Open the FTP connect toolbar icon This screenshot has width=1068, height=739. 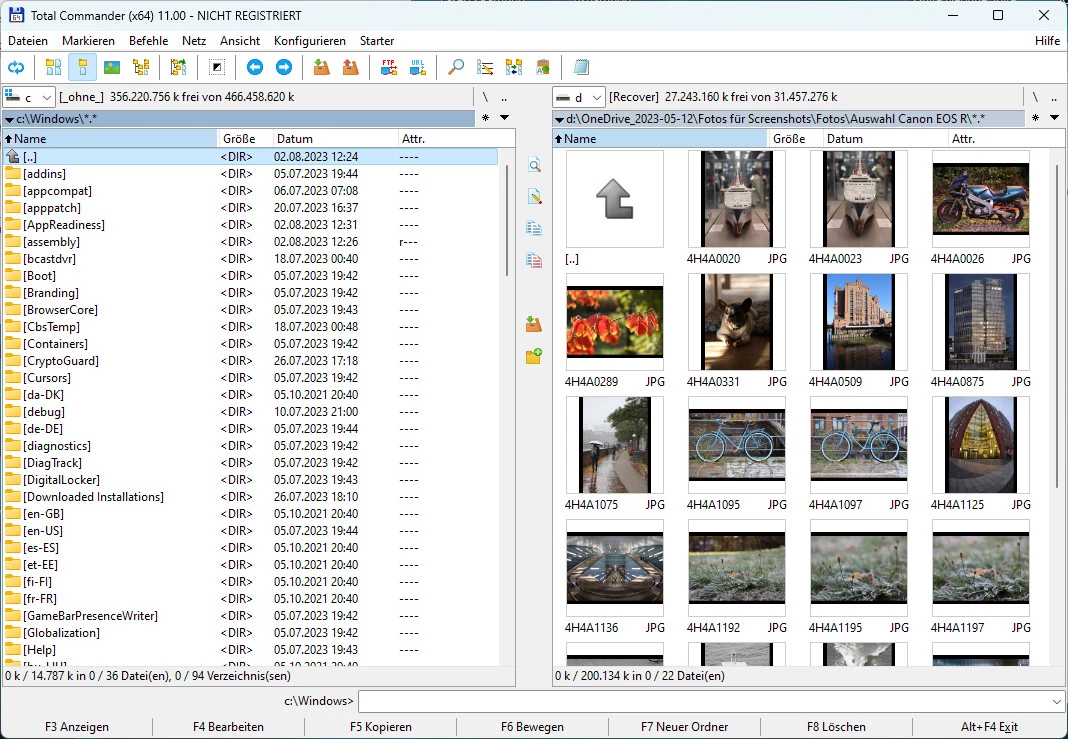(389, 68)
